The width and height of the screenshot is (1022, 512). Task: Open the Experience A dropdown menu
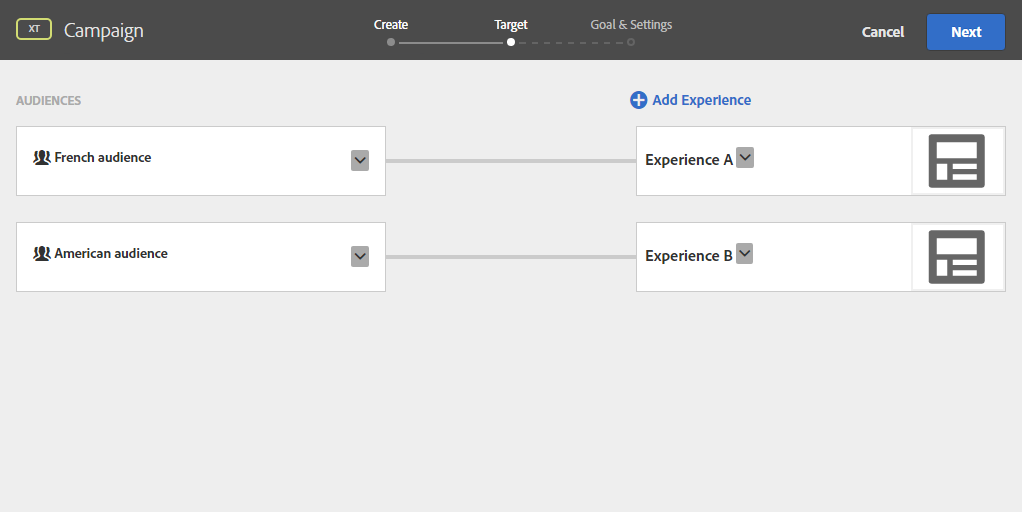click(x=745, y=158)
